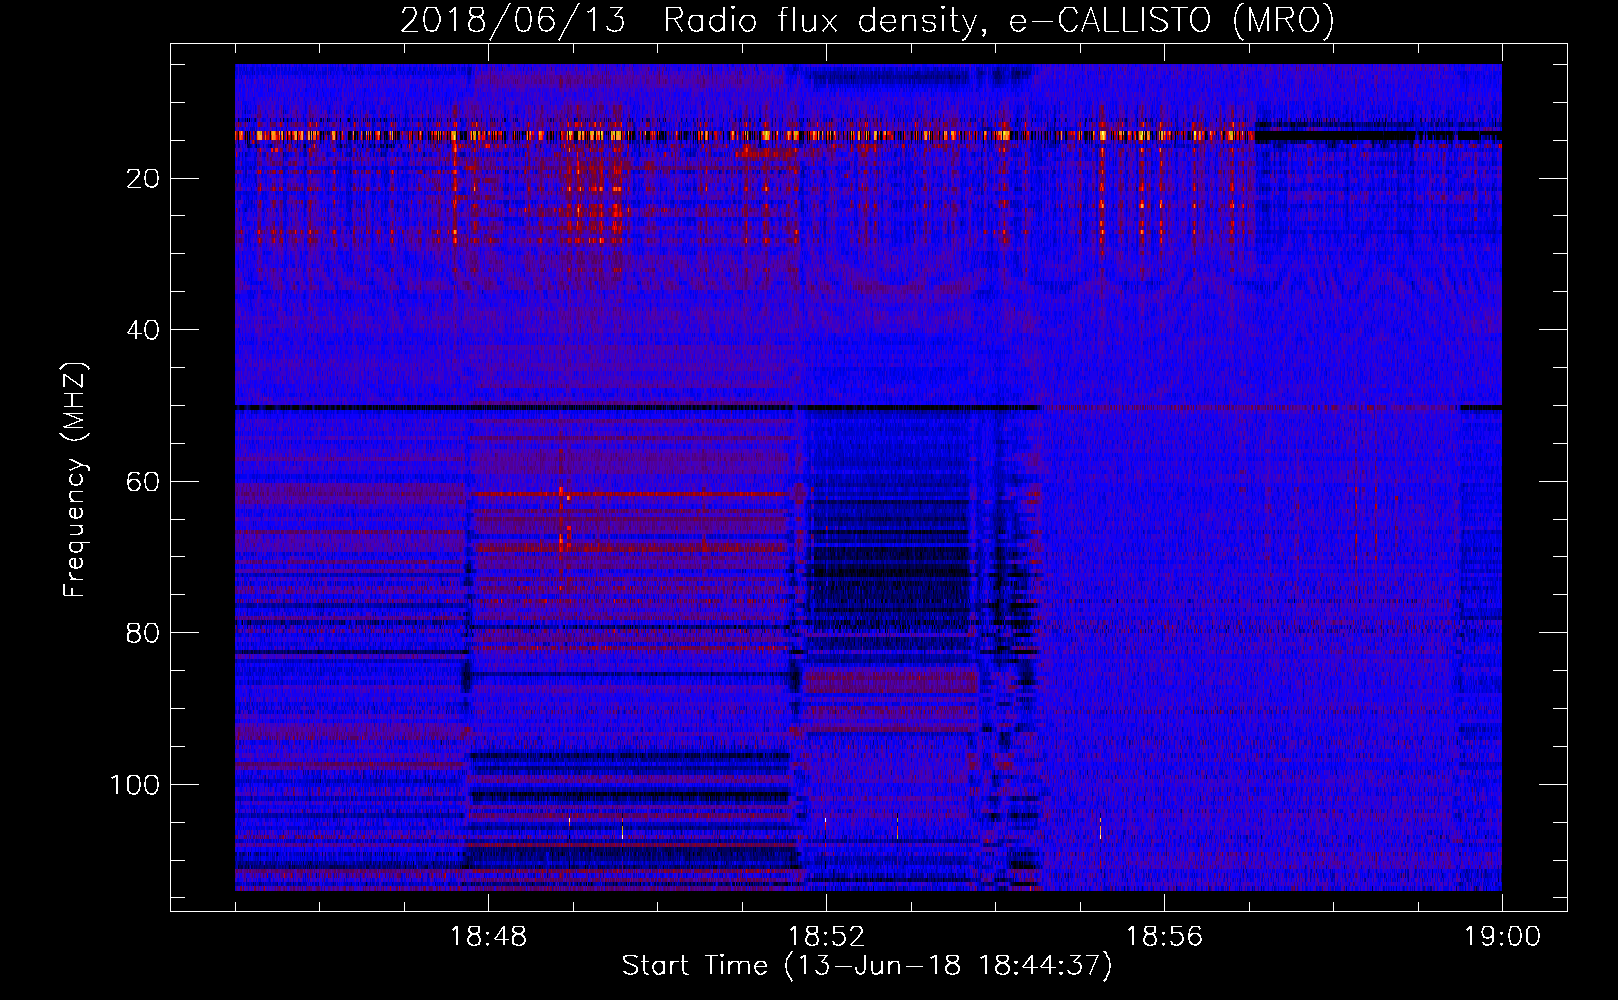Click the 80 MHz frequency tick label
Screen dimensions: 1618x1000
tap(144, 634)
